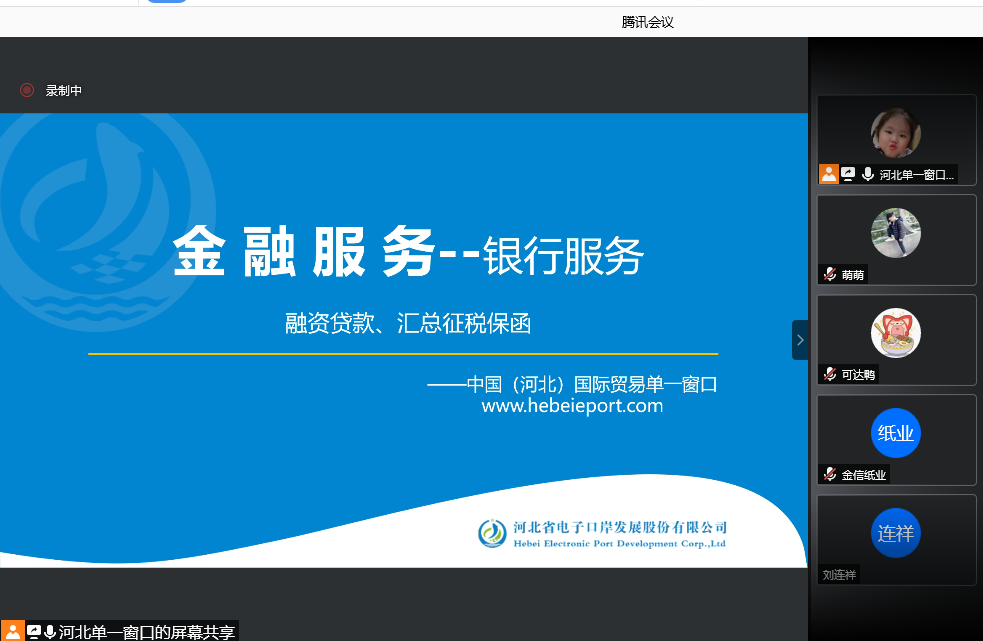Click the red recording indicator icon
Screen dimensions: 983x641
(x=27, y=90)
